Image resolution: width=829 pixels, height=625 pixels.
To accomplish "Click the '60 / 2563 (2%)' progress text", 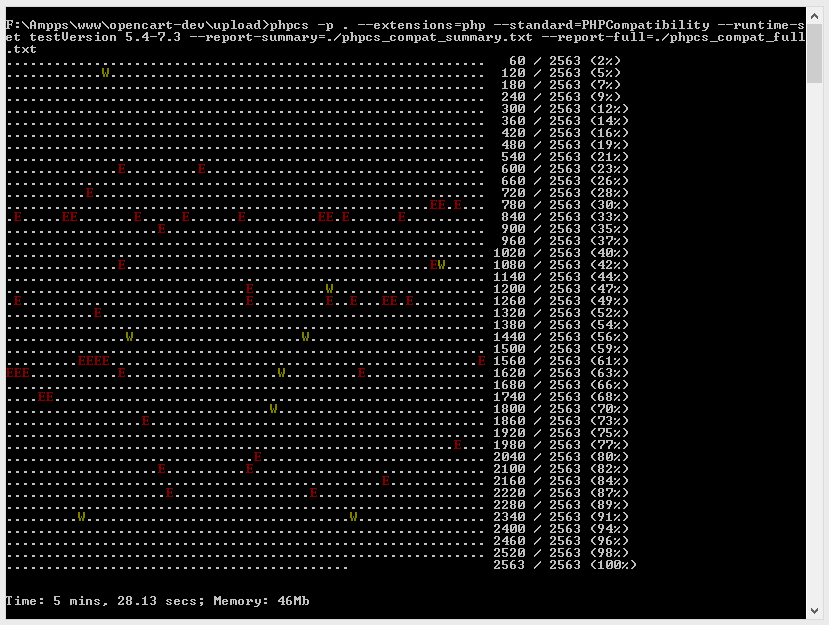I will coord(565,61).
